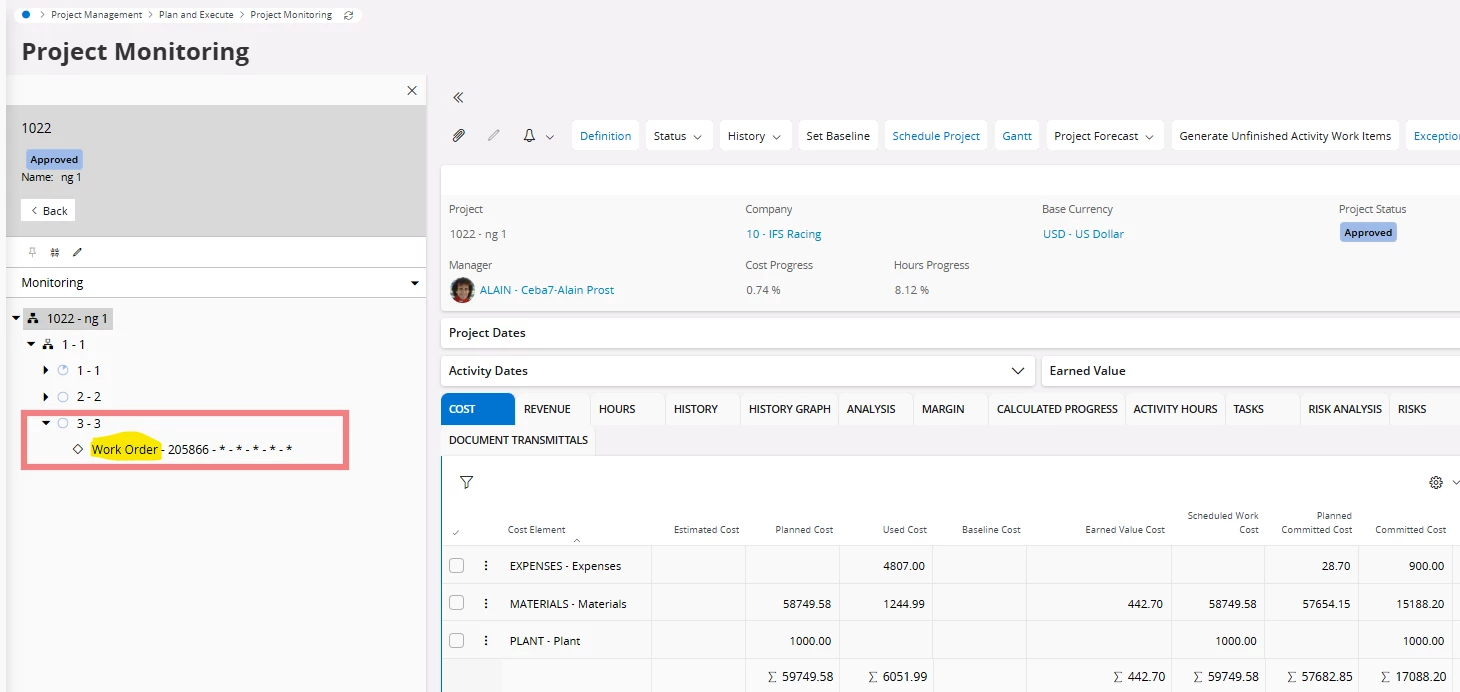Collapse the panel with double chevron icon
Viewport: 1460px width, 692px height.
pyautogui.click(x=458, y=97)
